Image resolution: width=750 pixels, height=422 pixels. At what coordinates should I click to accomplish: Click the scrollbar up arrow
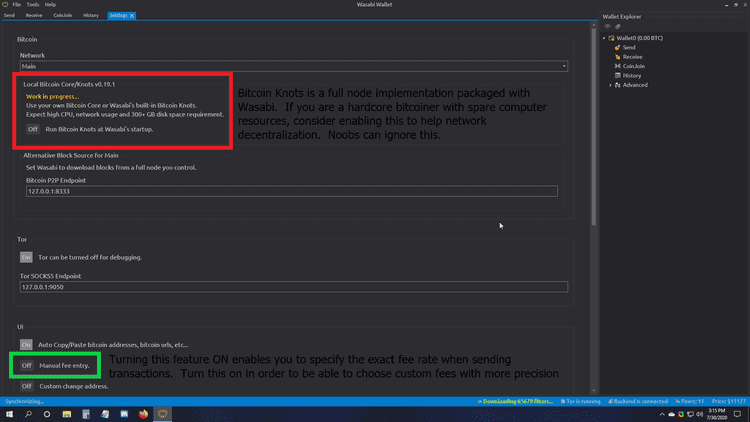coord(594,24)
